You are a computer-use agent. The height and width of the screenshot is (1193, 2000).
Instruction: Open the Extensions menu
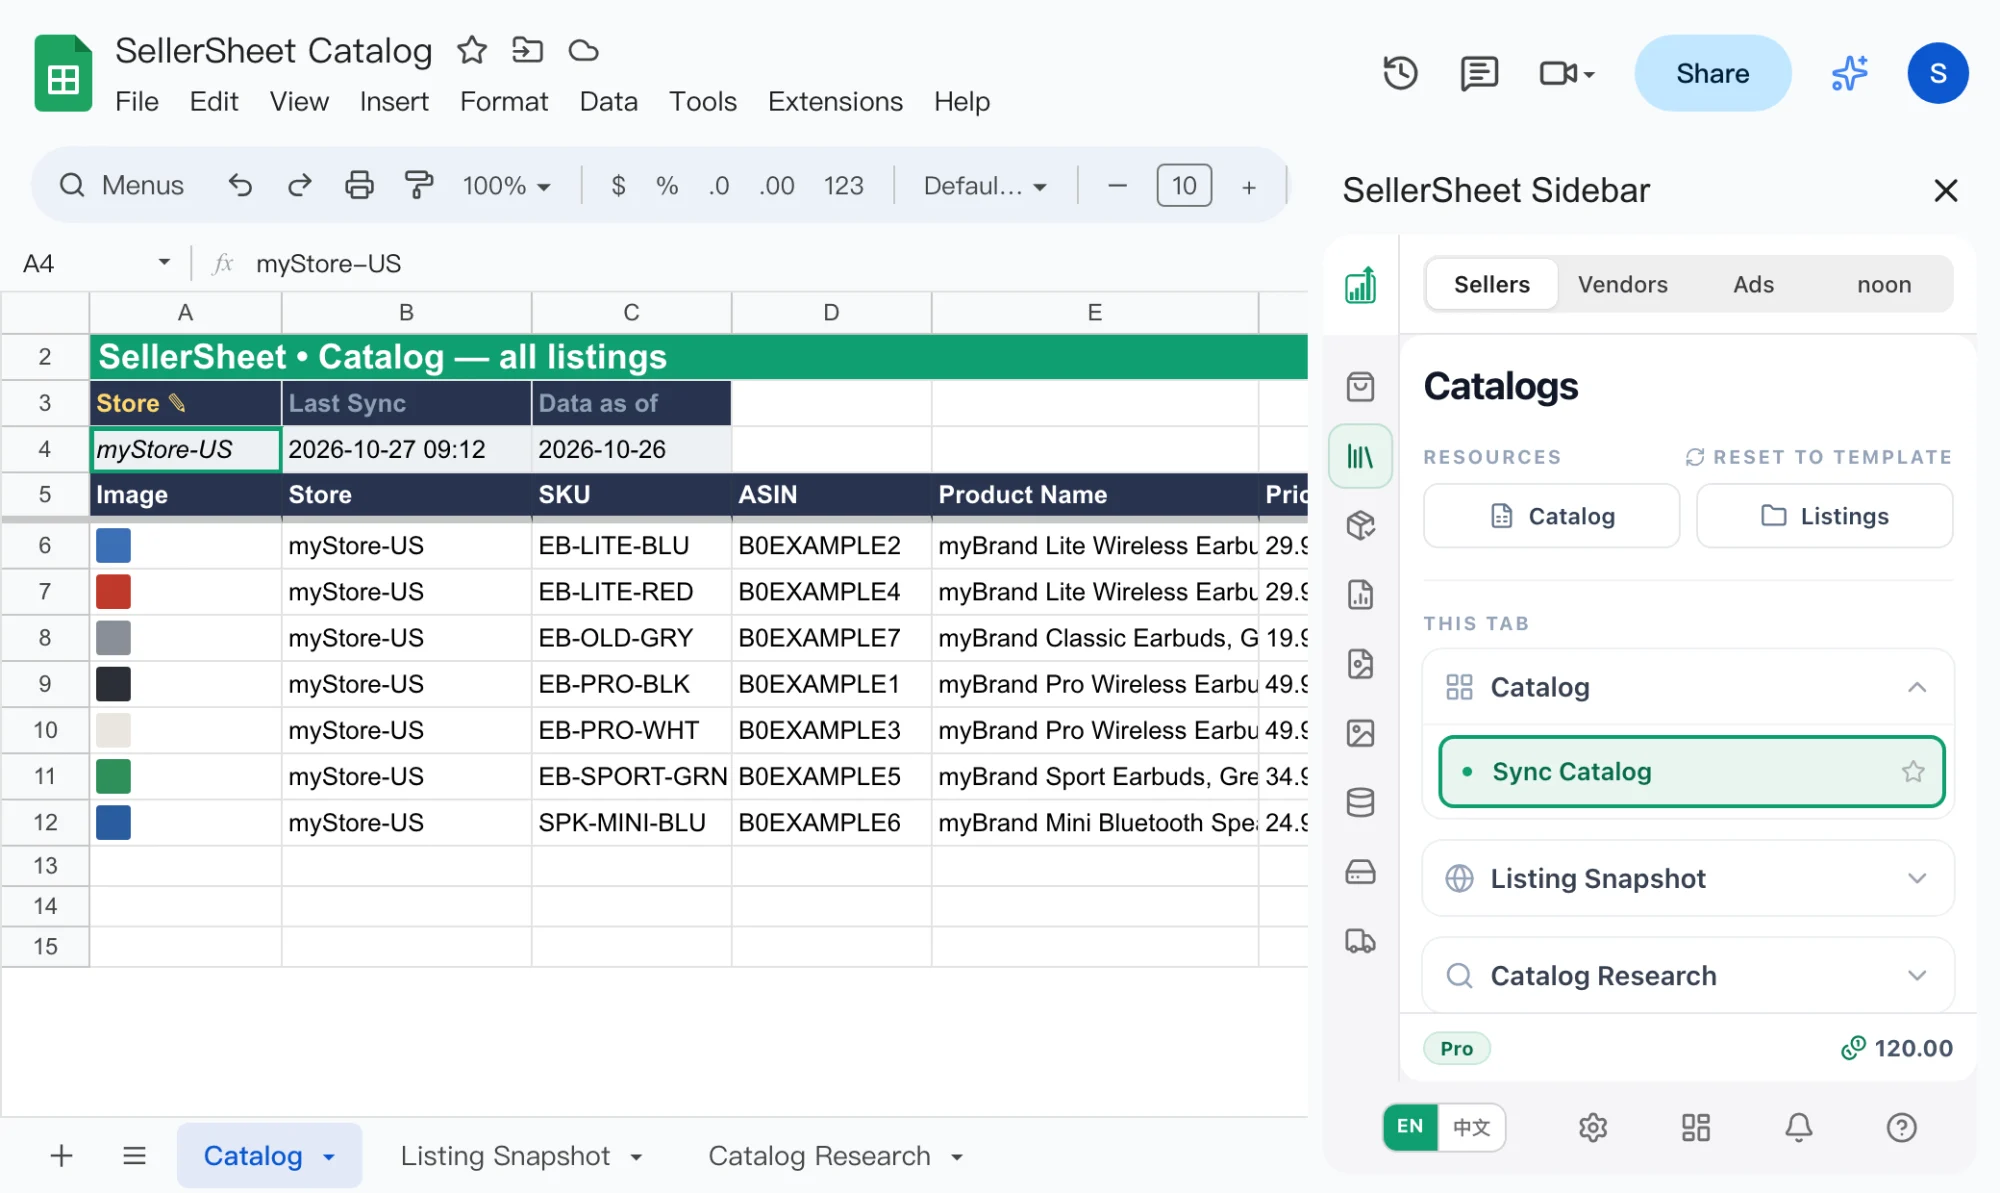point(835,101)
